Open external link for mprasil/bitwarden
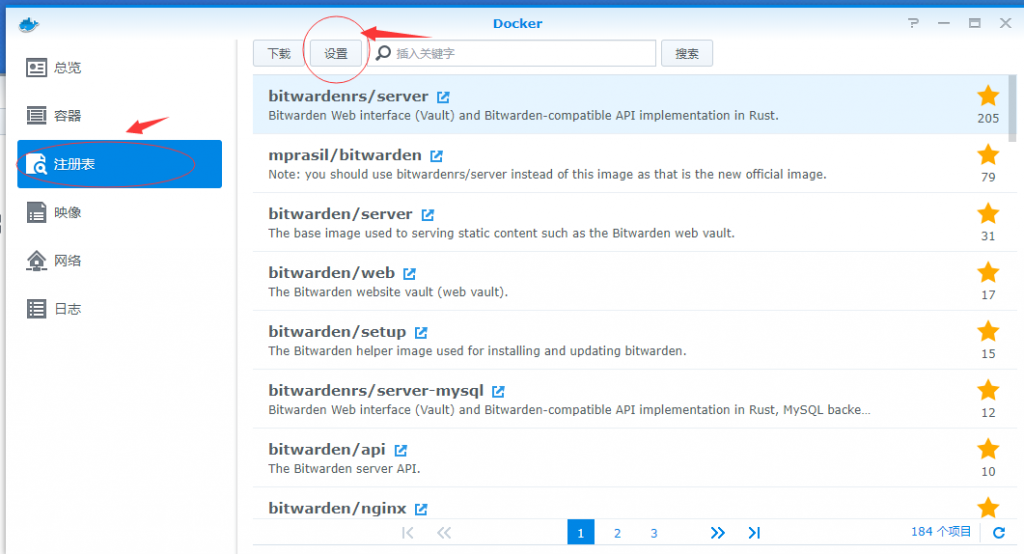The width and height of the screenshot is (1024, 554). coord(436,155)
